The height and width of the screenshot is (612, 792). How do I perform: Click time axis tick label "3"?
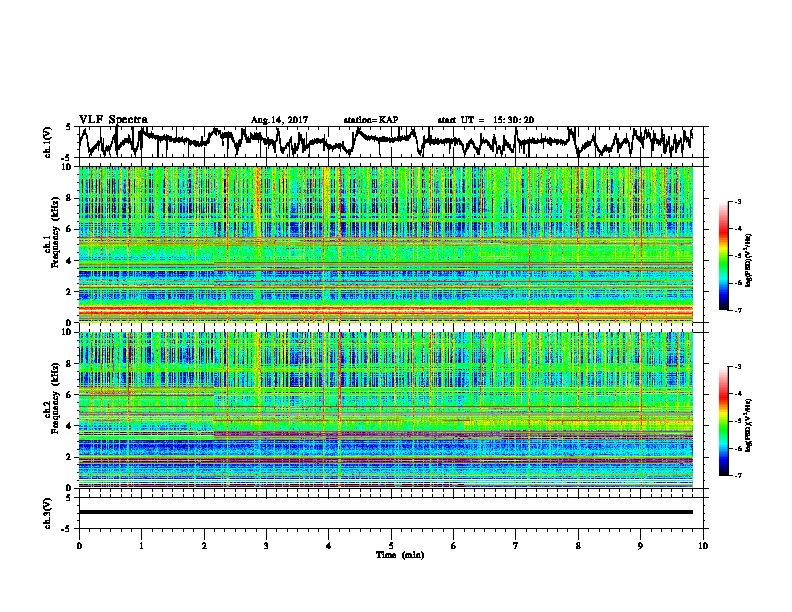[x=266, y=546]
